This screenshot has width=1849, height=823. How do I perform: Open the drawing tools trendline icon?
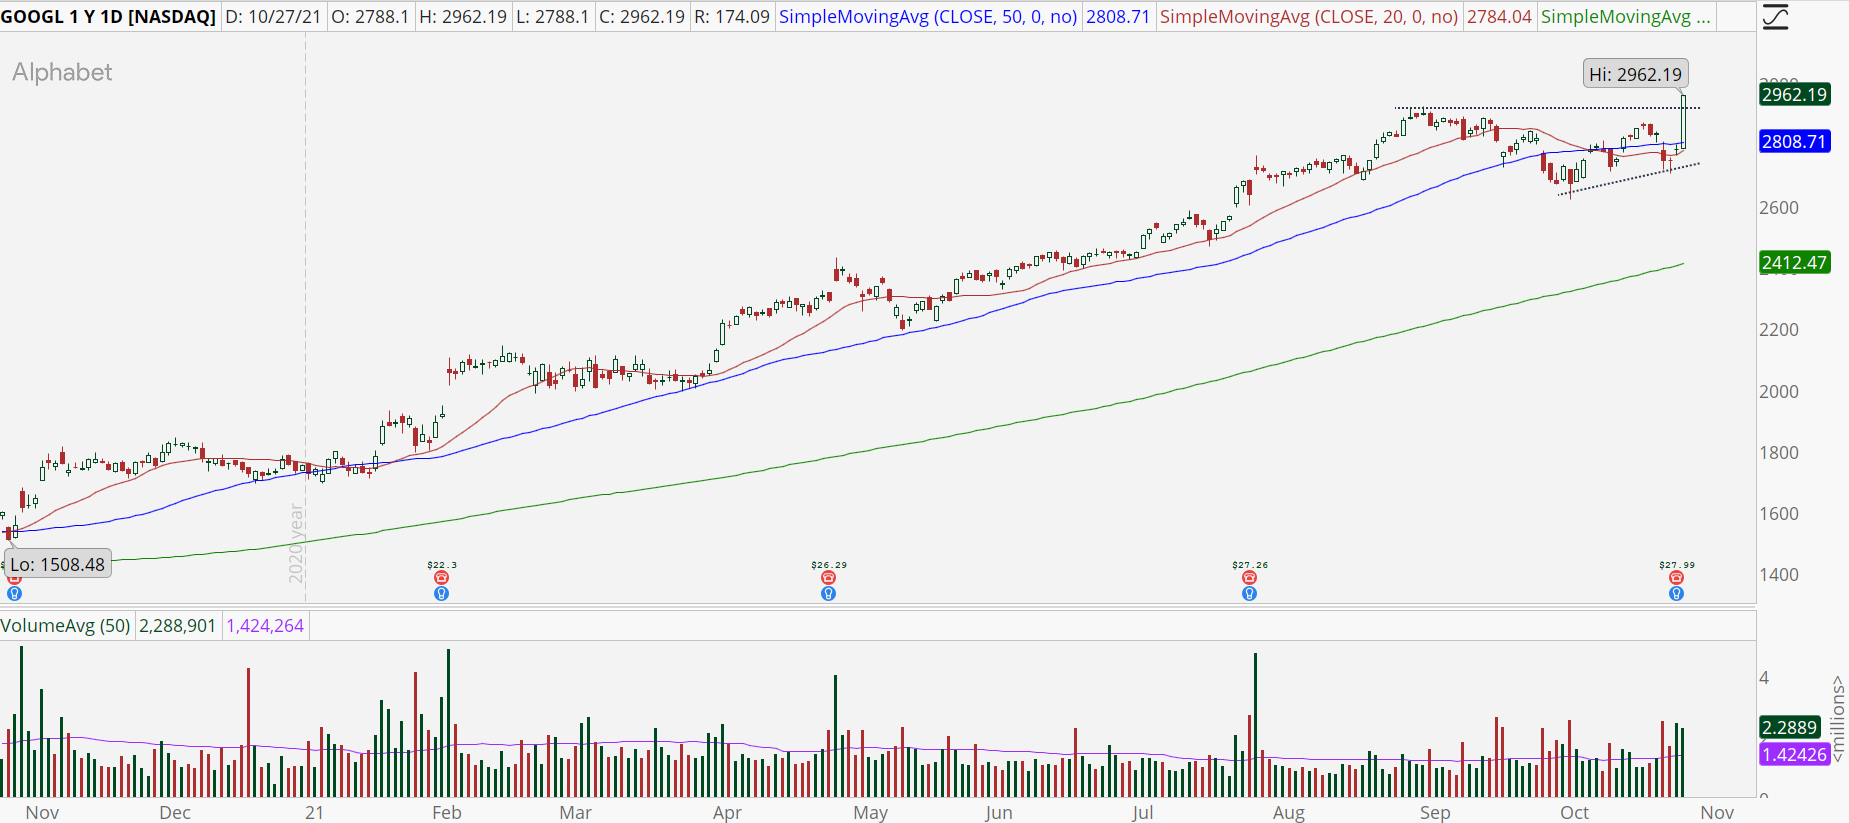[x=1775, y=17]
